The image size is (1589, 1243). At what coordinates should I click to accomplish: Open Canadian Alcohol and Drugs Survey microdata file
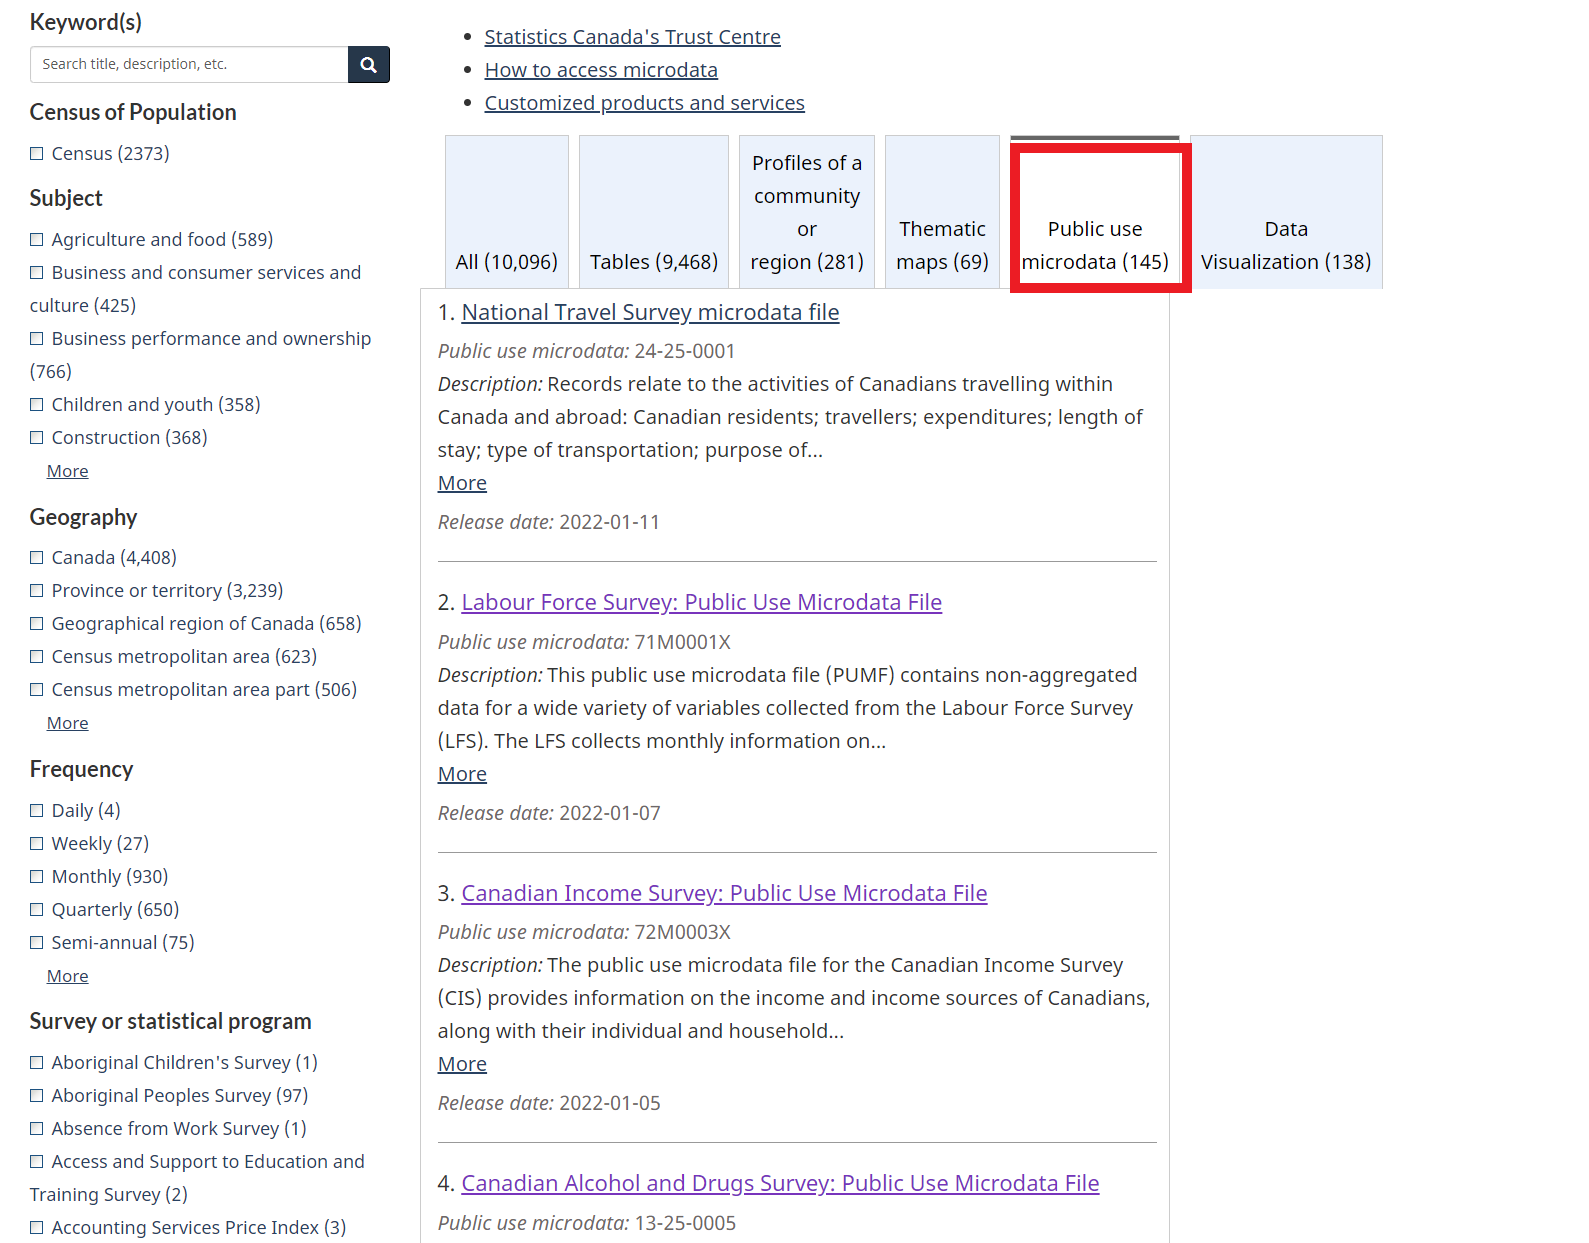pos(780,1184)
